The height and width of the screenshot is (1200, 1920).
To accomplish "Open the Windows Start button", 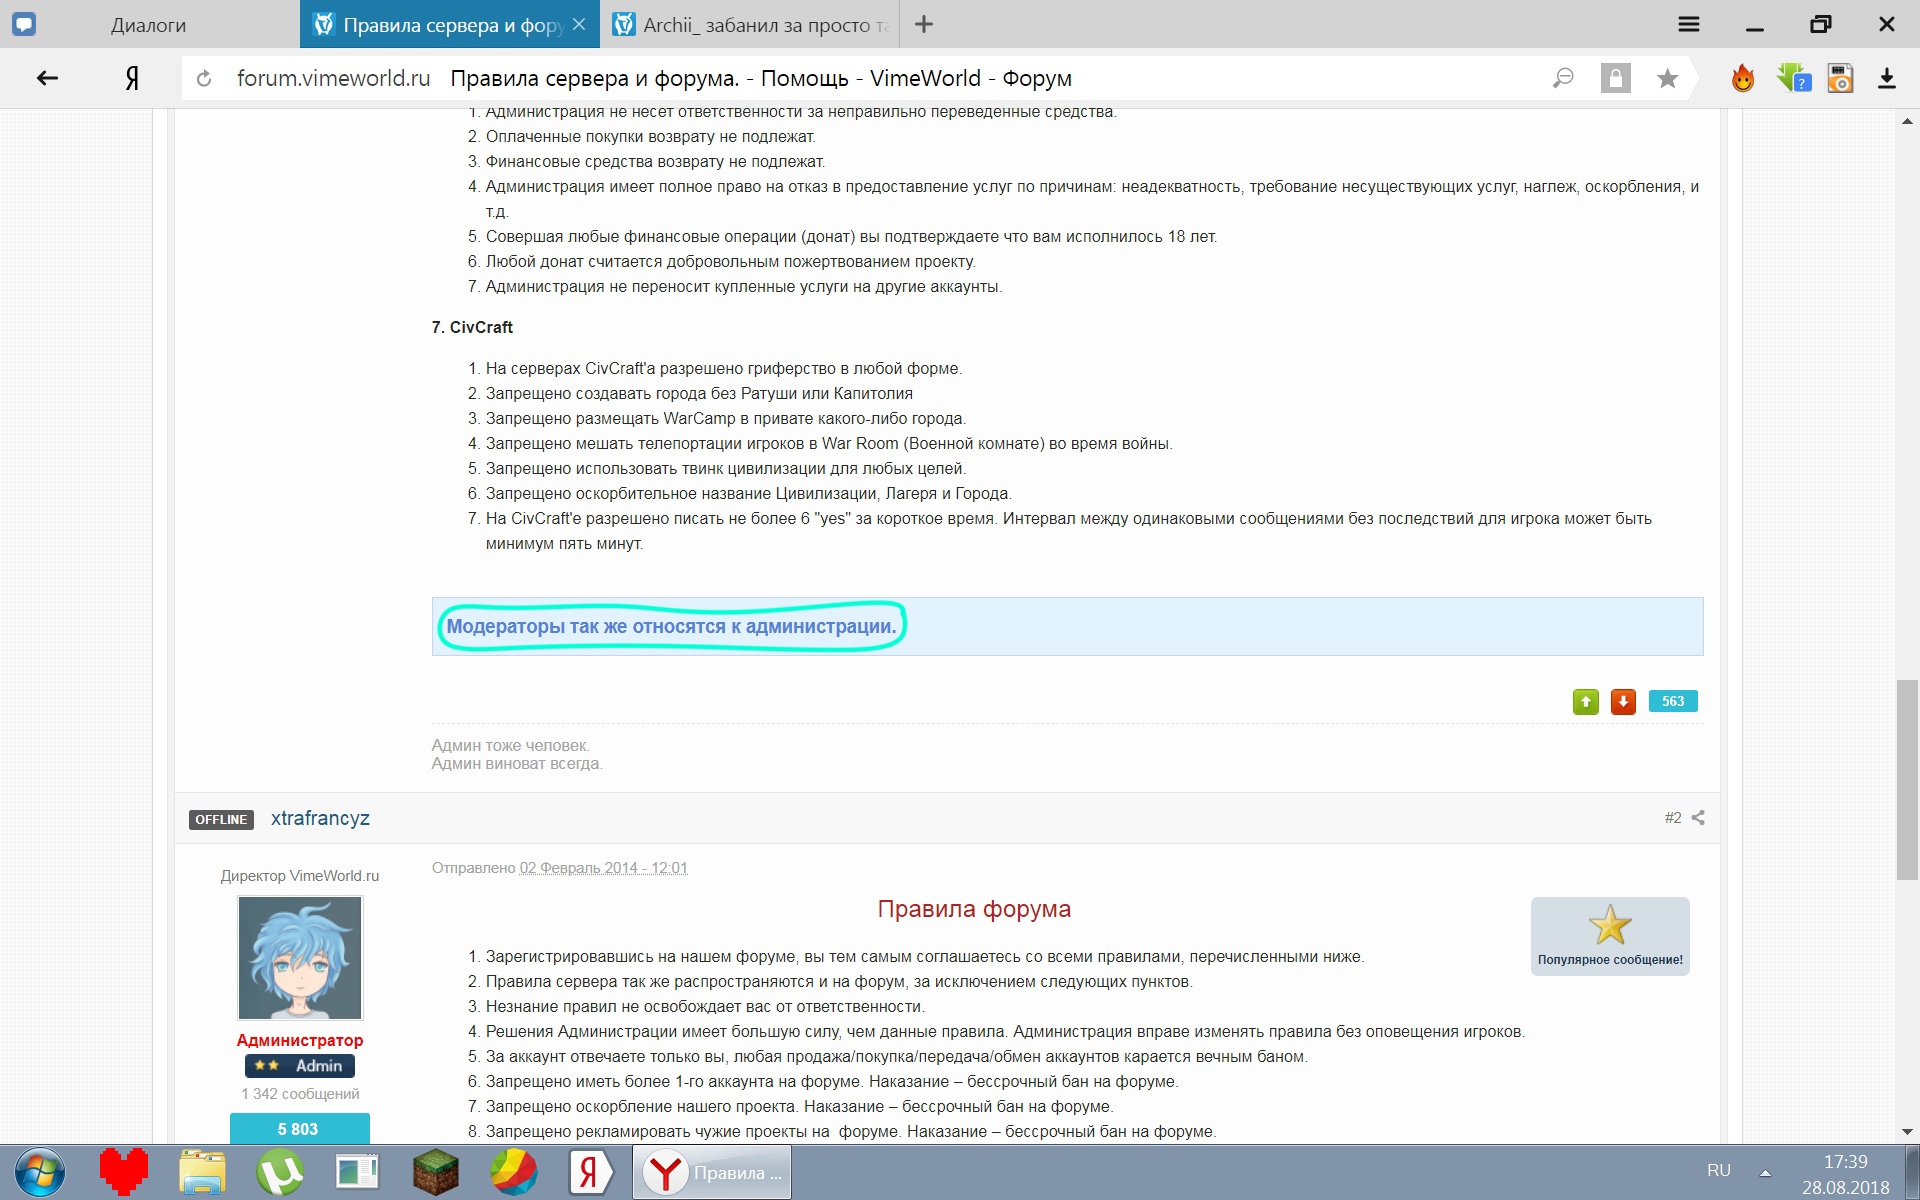I will [40, 1172].
